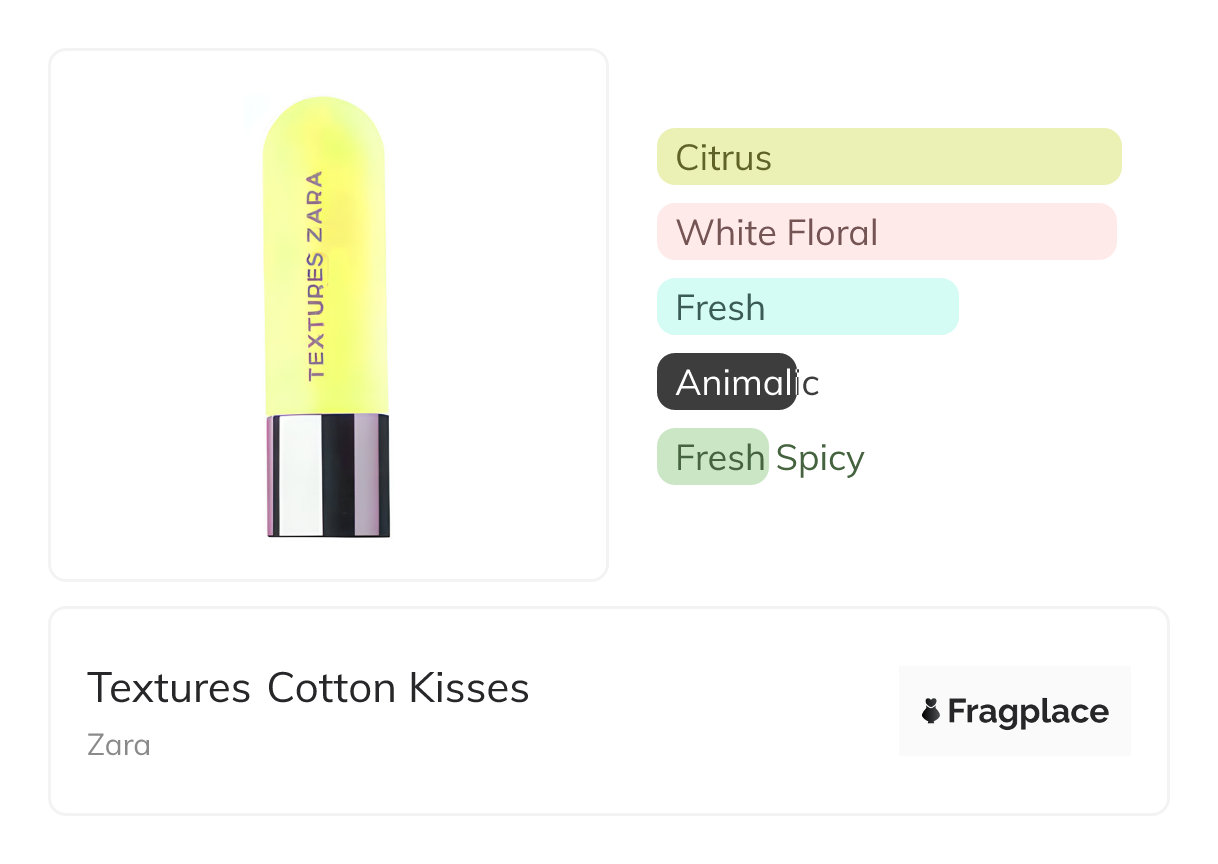This screenshot has width=1218, height=864.
Task: Click the Fragplace bottle logo icon
Action: [x=931, y=711]
